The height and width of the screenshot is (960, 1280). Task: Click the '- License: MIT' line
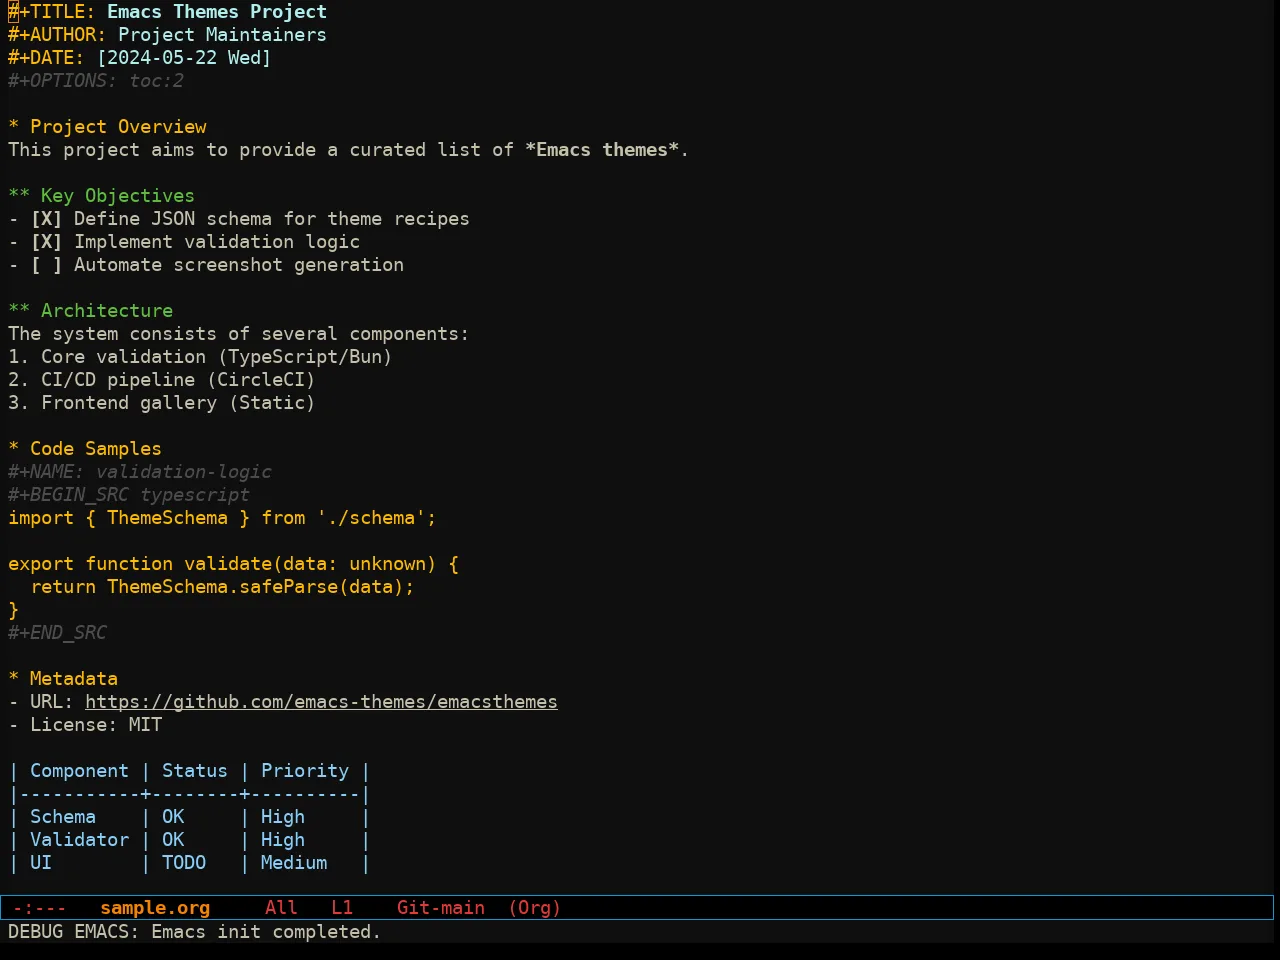coord(85,725)
